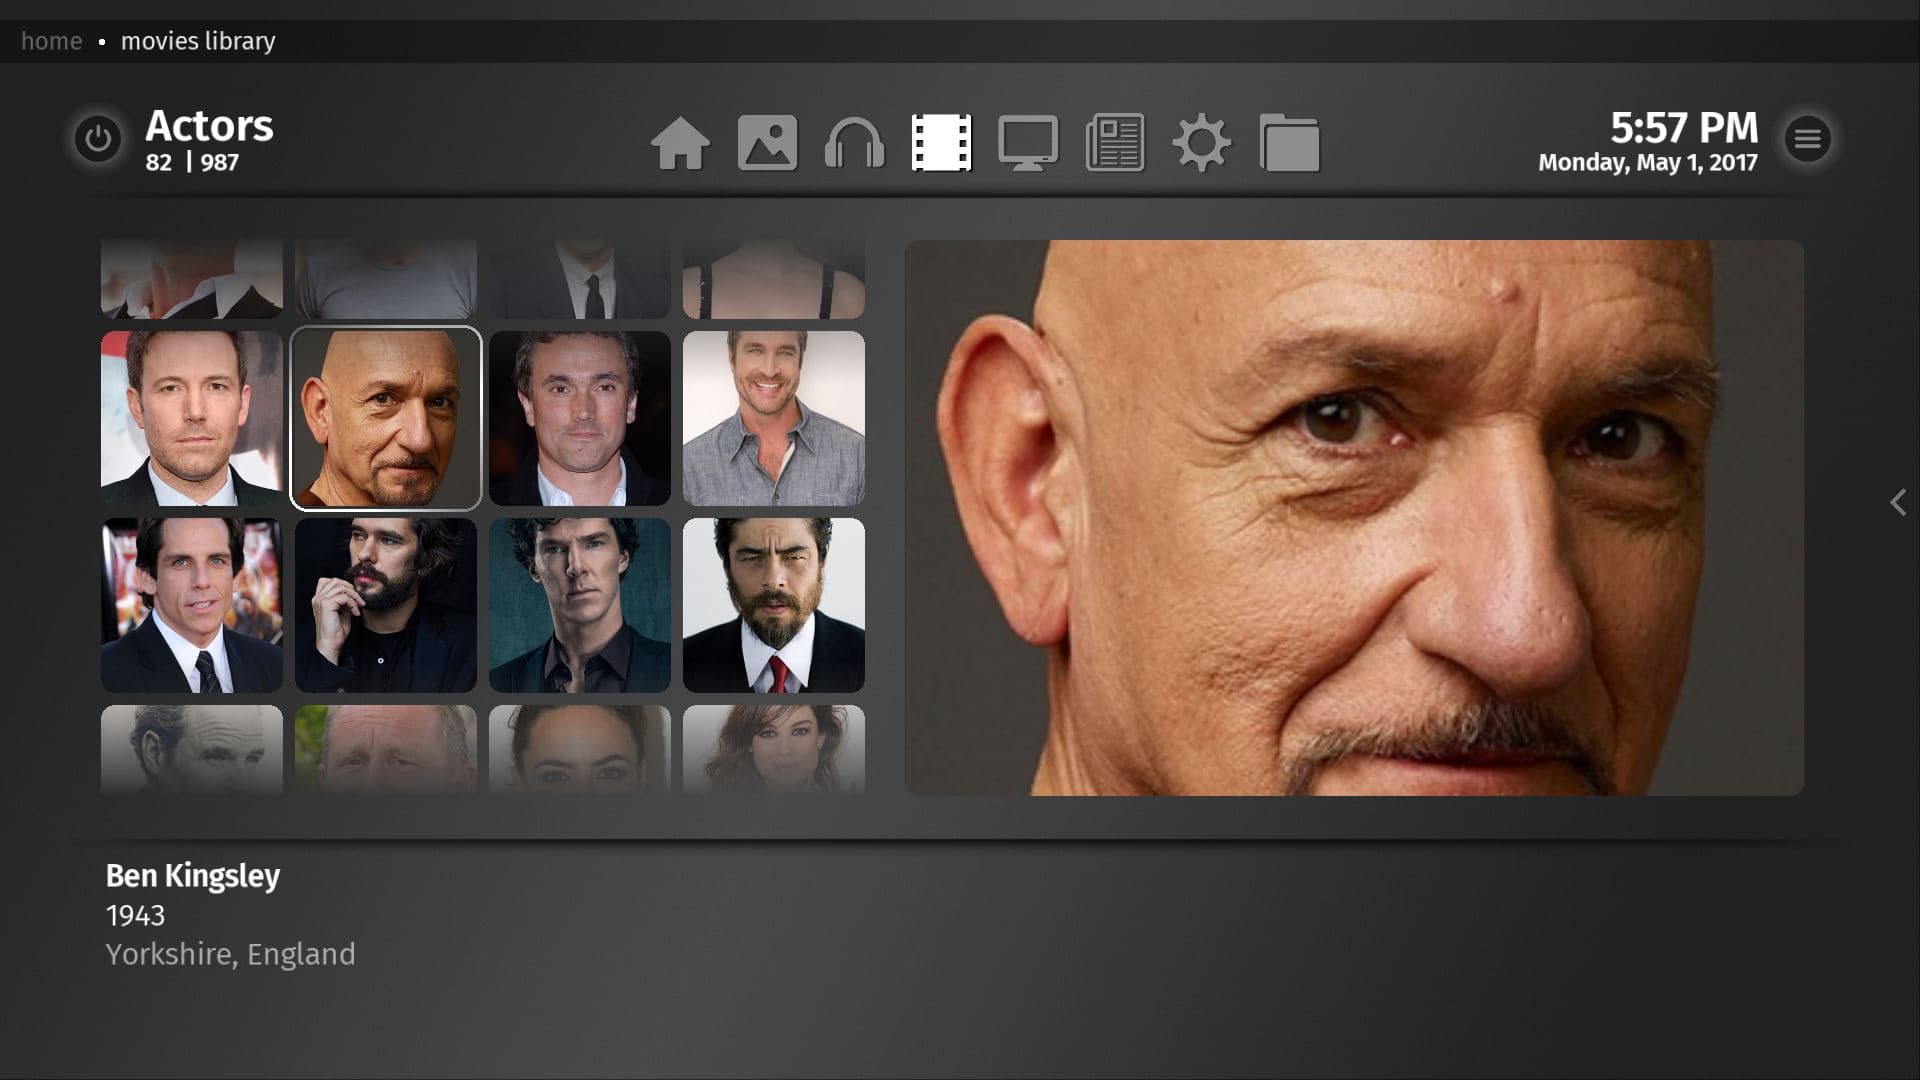Open the Music headphones icon
1920x1080 pixels.
pos(854,143)
